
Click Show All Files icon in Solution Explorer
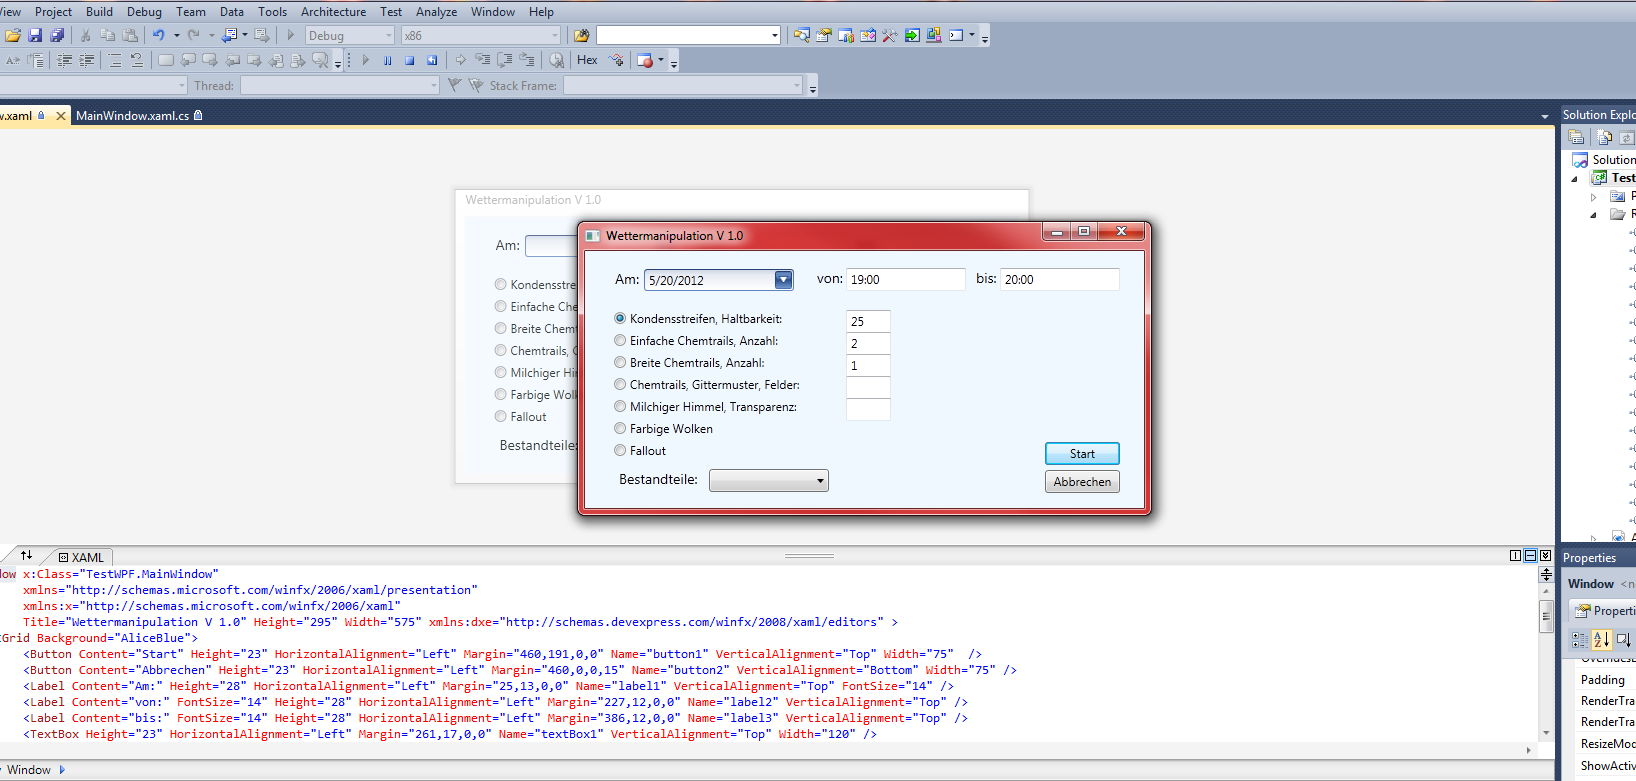click(1605, 137)
